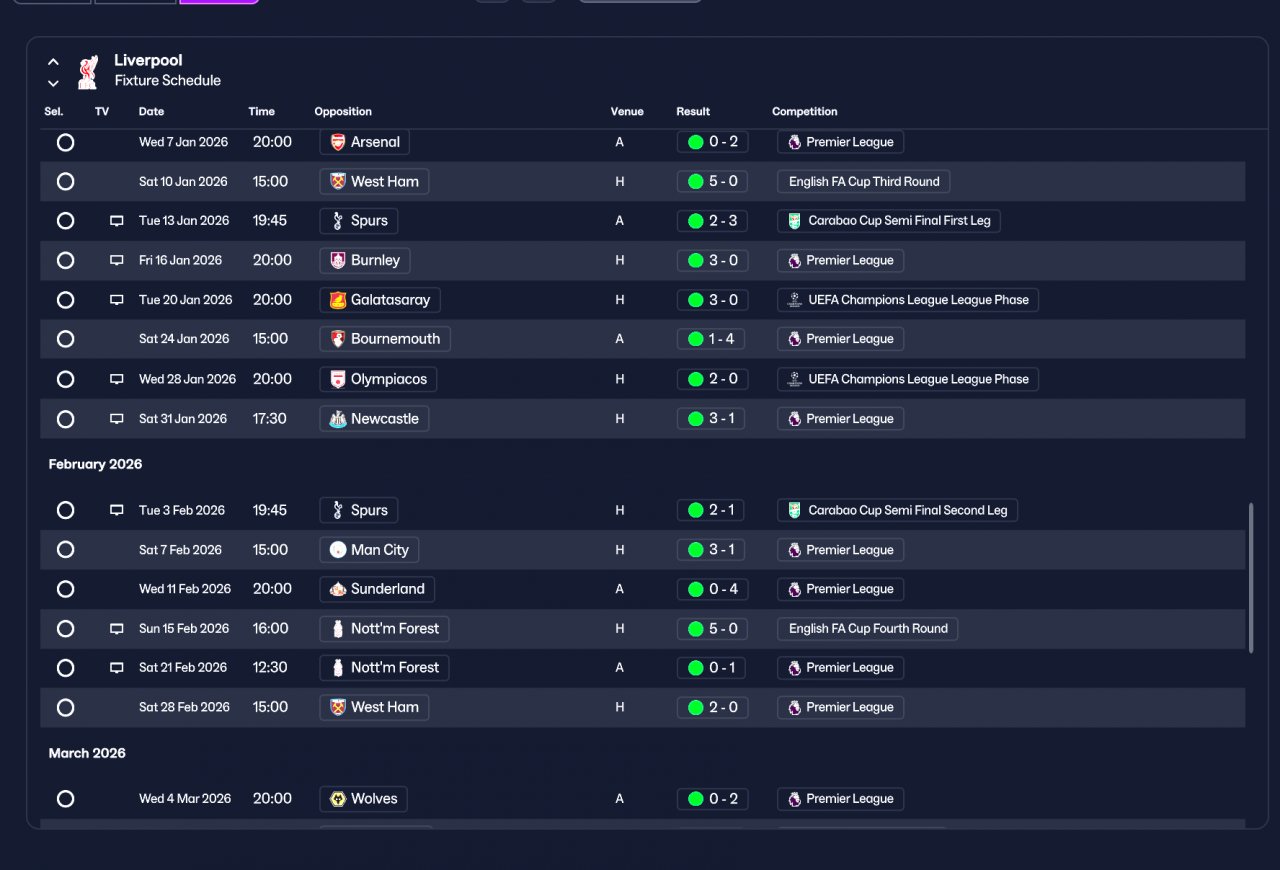Sort fixtures by Competition column header
Screen dimensions: 1280x870
[x=804, y=112]
